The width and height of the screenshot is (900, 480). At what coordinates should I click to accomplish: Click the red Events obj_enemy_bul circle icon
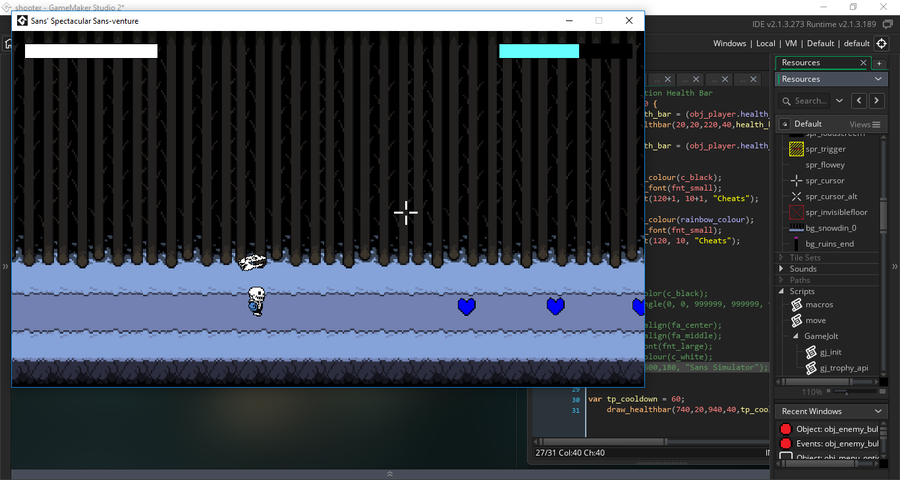pos(785,444)
